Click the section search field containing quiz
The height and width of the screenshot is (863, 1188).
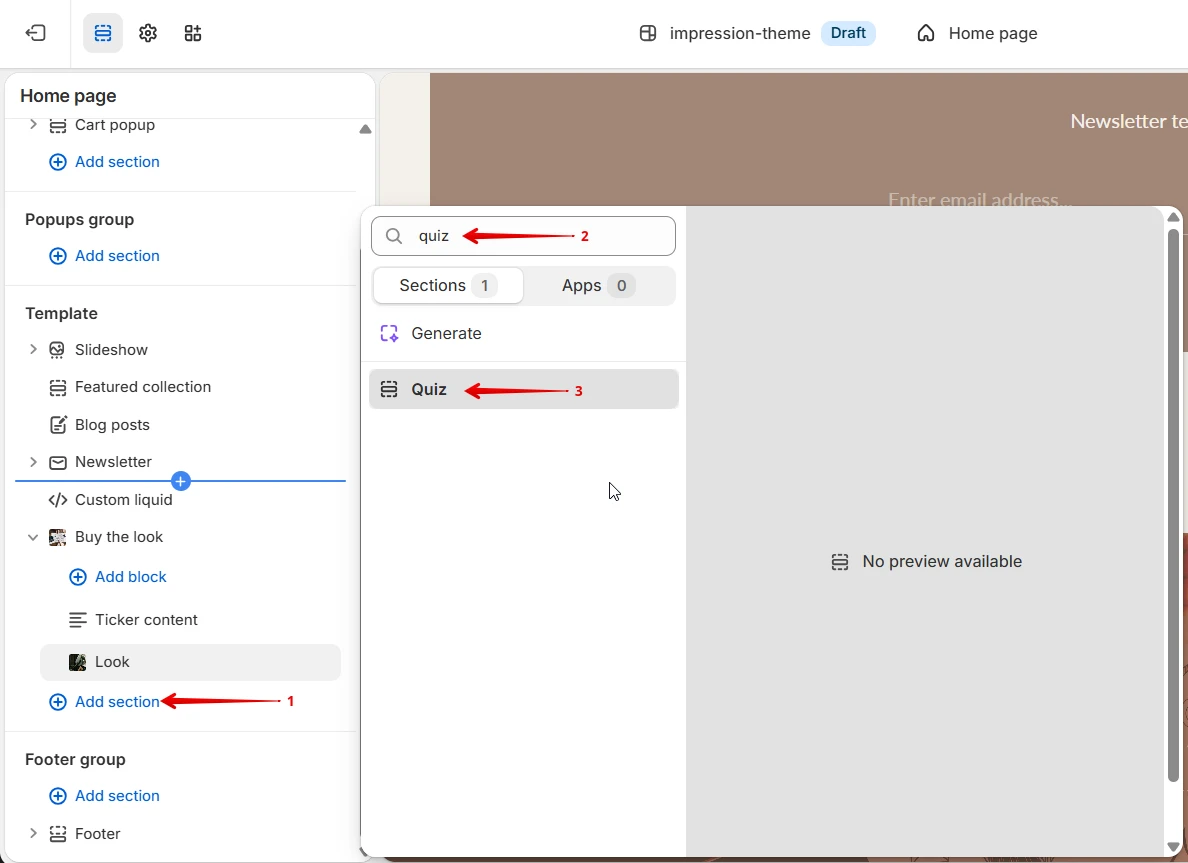[x=524, y=236]
